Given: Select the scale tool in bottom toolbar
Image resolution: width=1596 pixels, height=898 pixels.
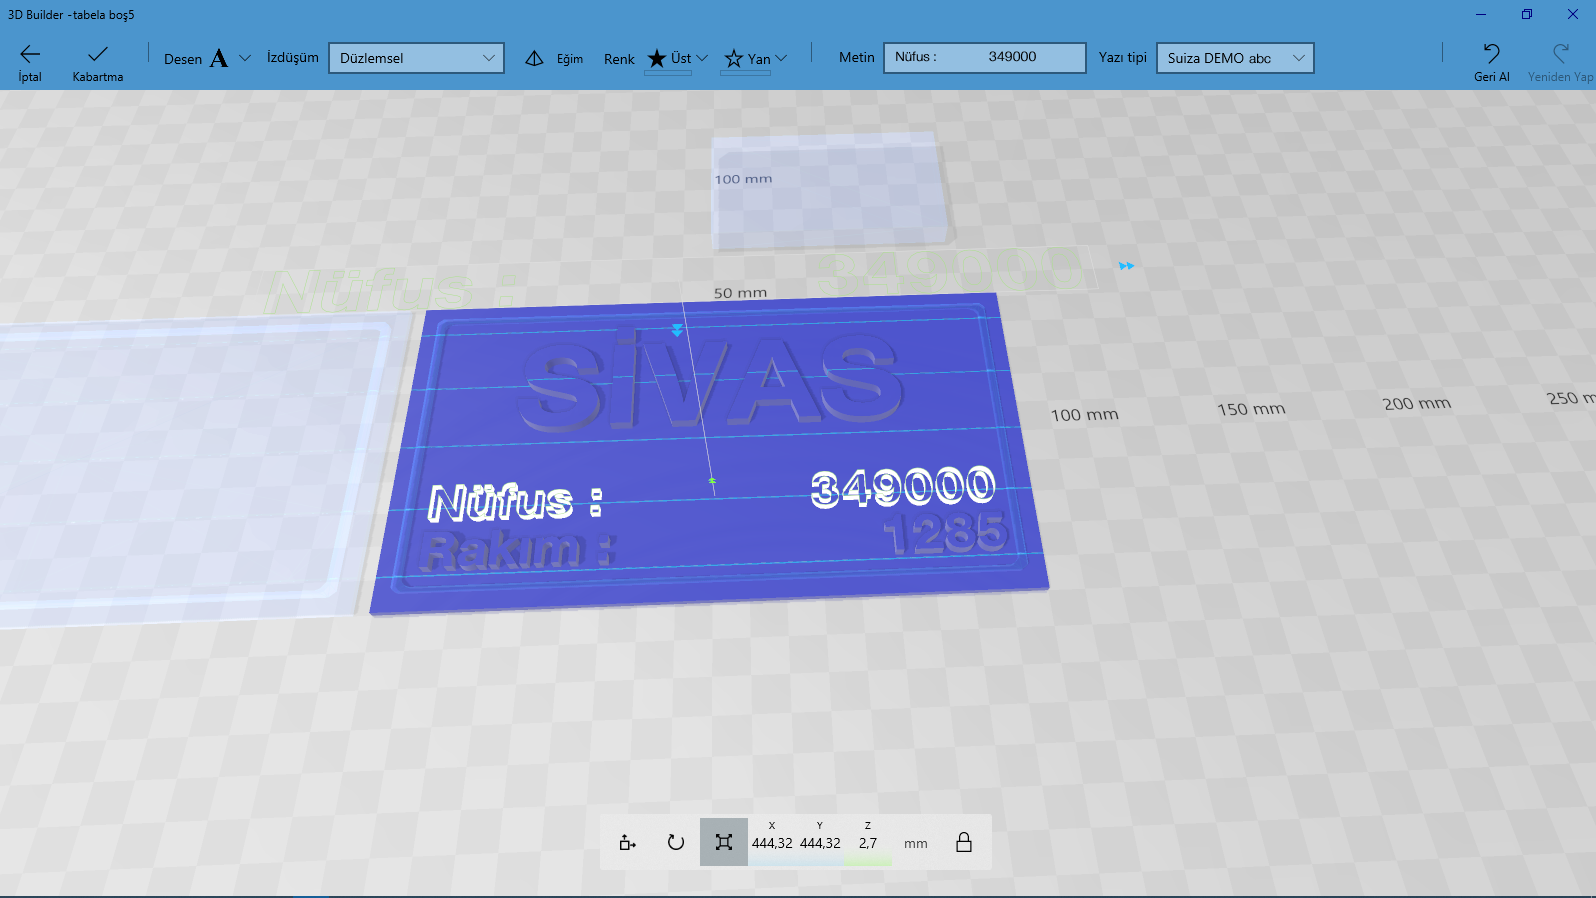Looking at the screenshot, I should point(724,842).
